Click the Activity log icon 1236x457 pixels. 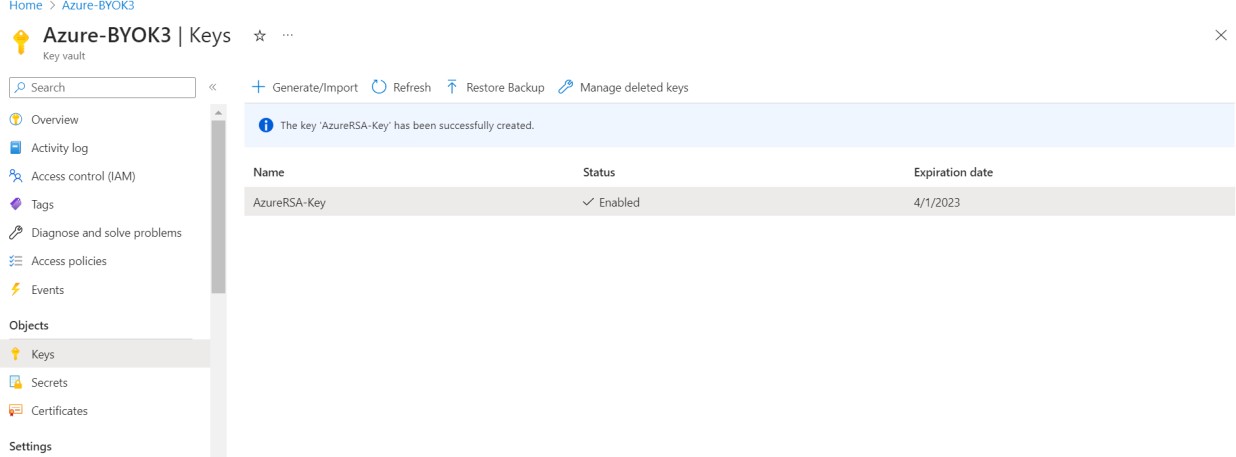[15, 147]
